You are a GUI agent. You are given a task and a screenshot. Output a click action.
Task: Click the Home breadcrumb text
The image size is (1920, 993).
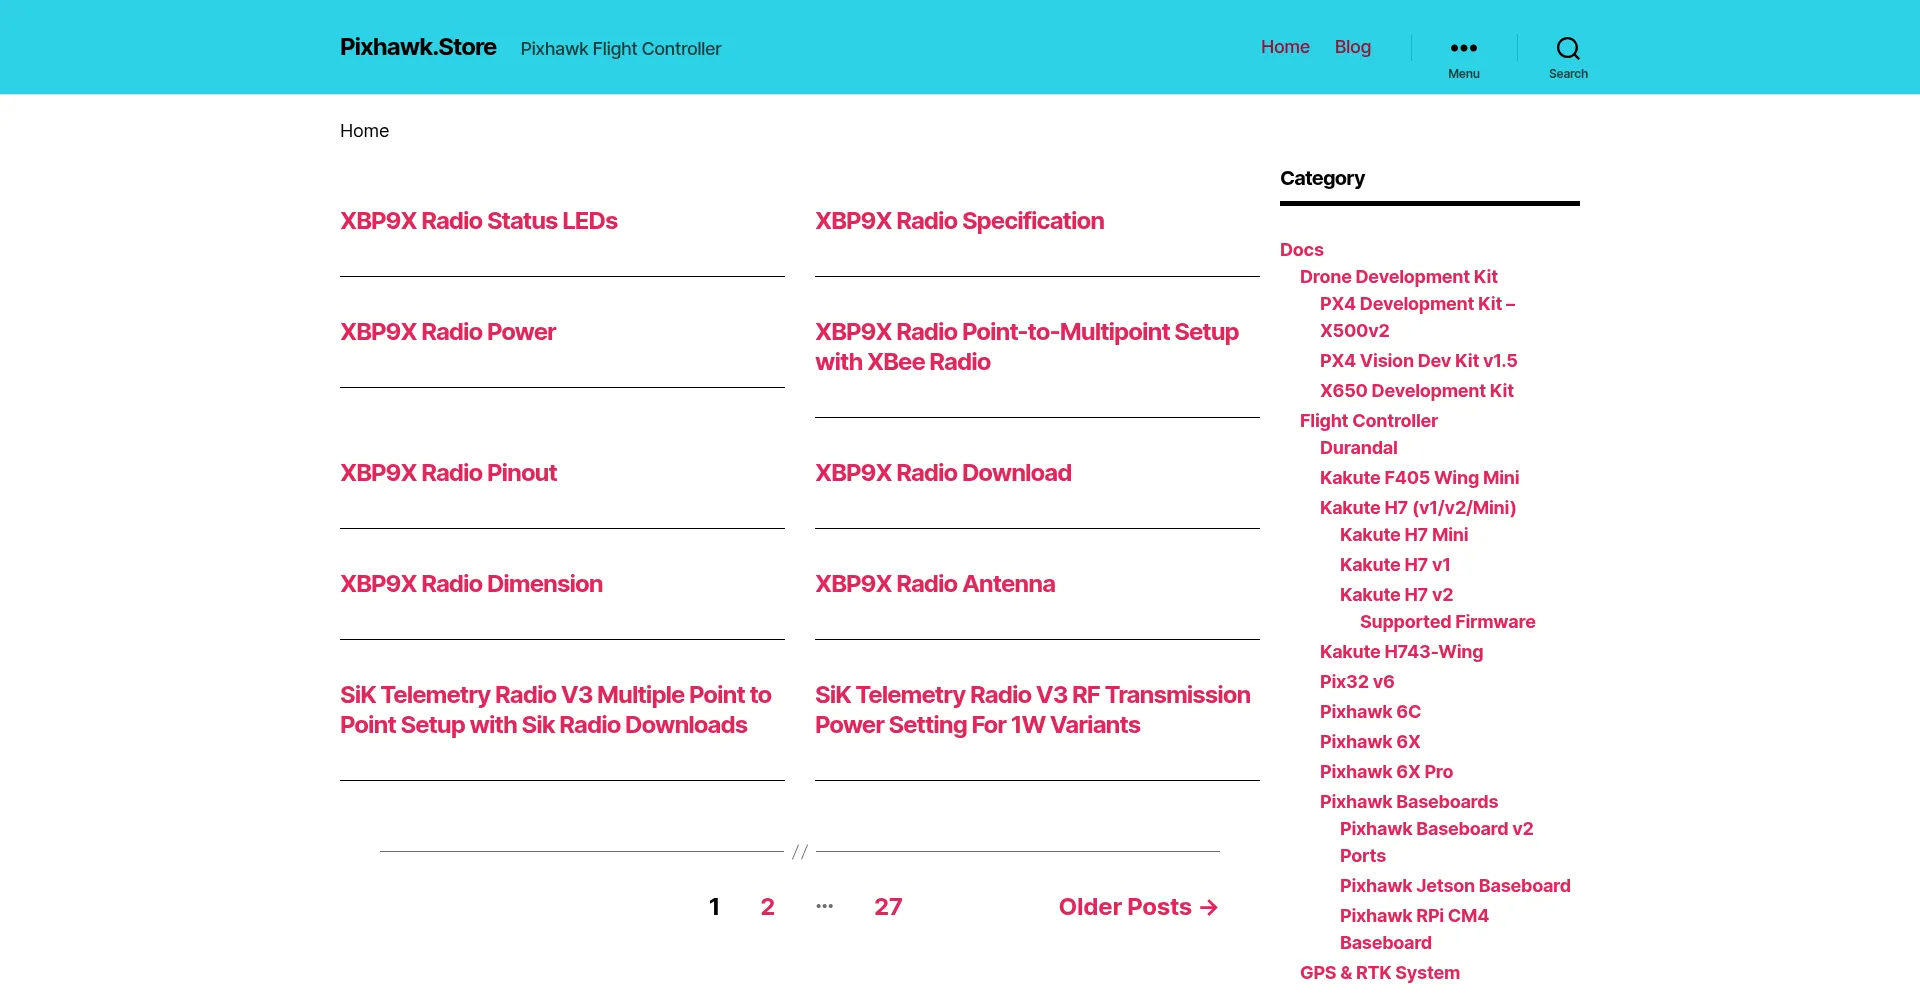point(364,131)
